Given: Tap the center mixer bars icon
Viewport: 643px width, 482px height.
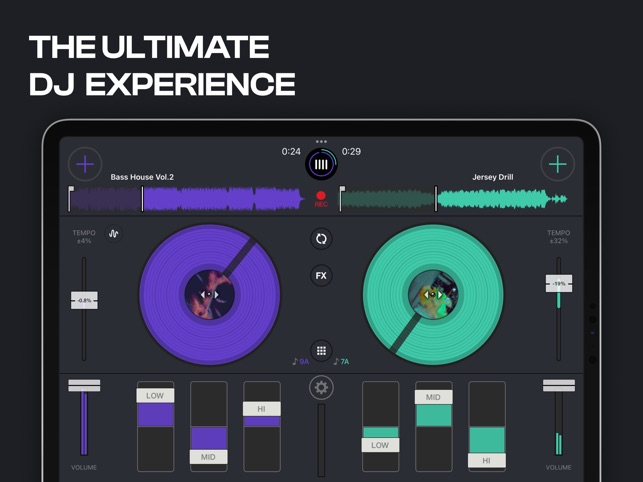Looking at the screenshot, I should point(321,165).
